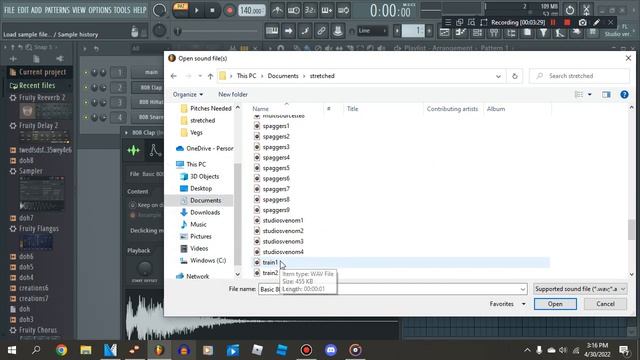Toggle the preview pane icon in the dialog

(606, 95)
